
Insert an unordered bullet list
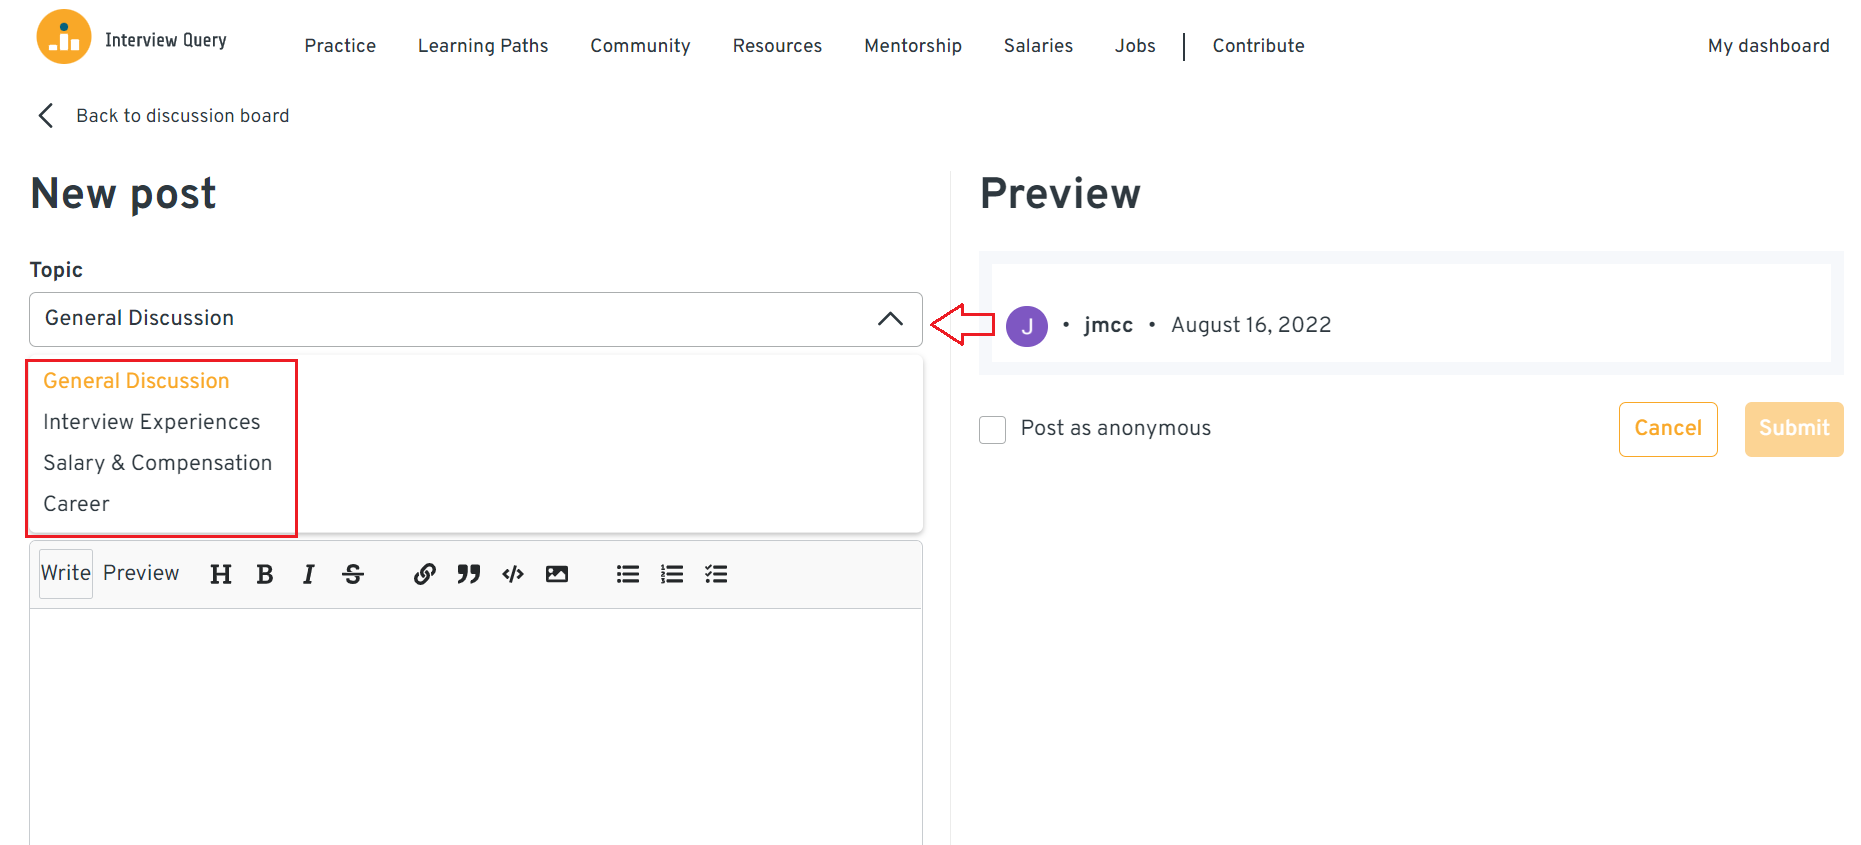[628, 574]
